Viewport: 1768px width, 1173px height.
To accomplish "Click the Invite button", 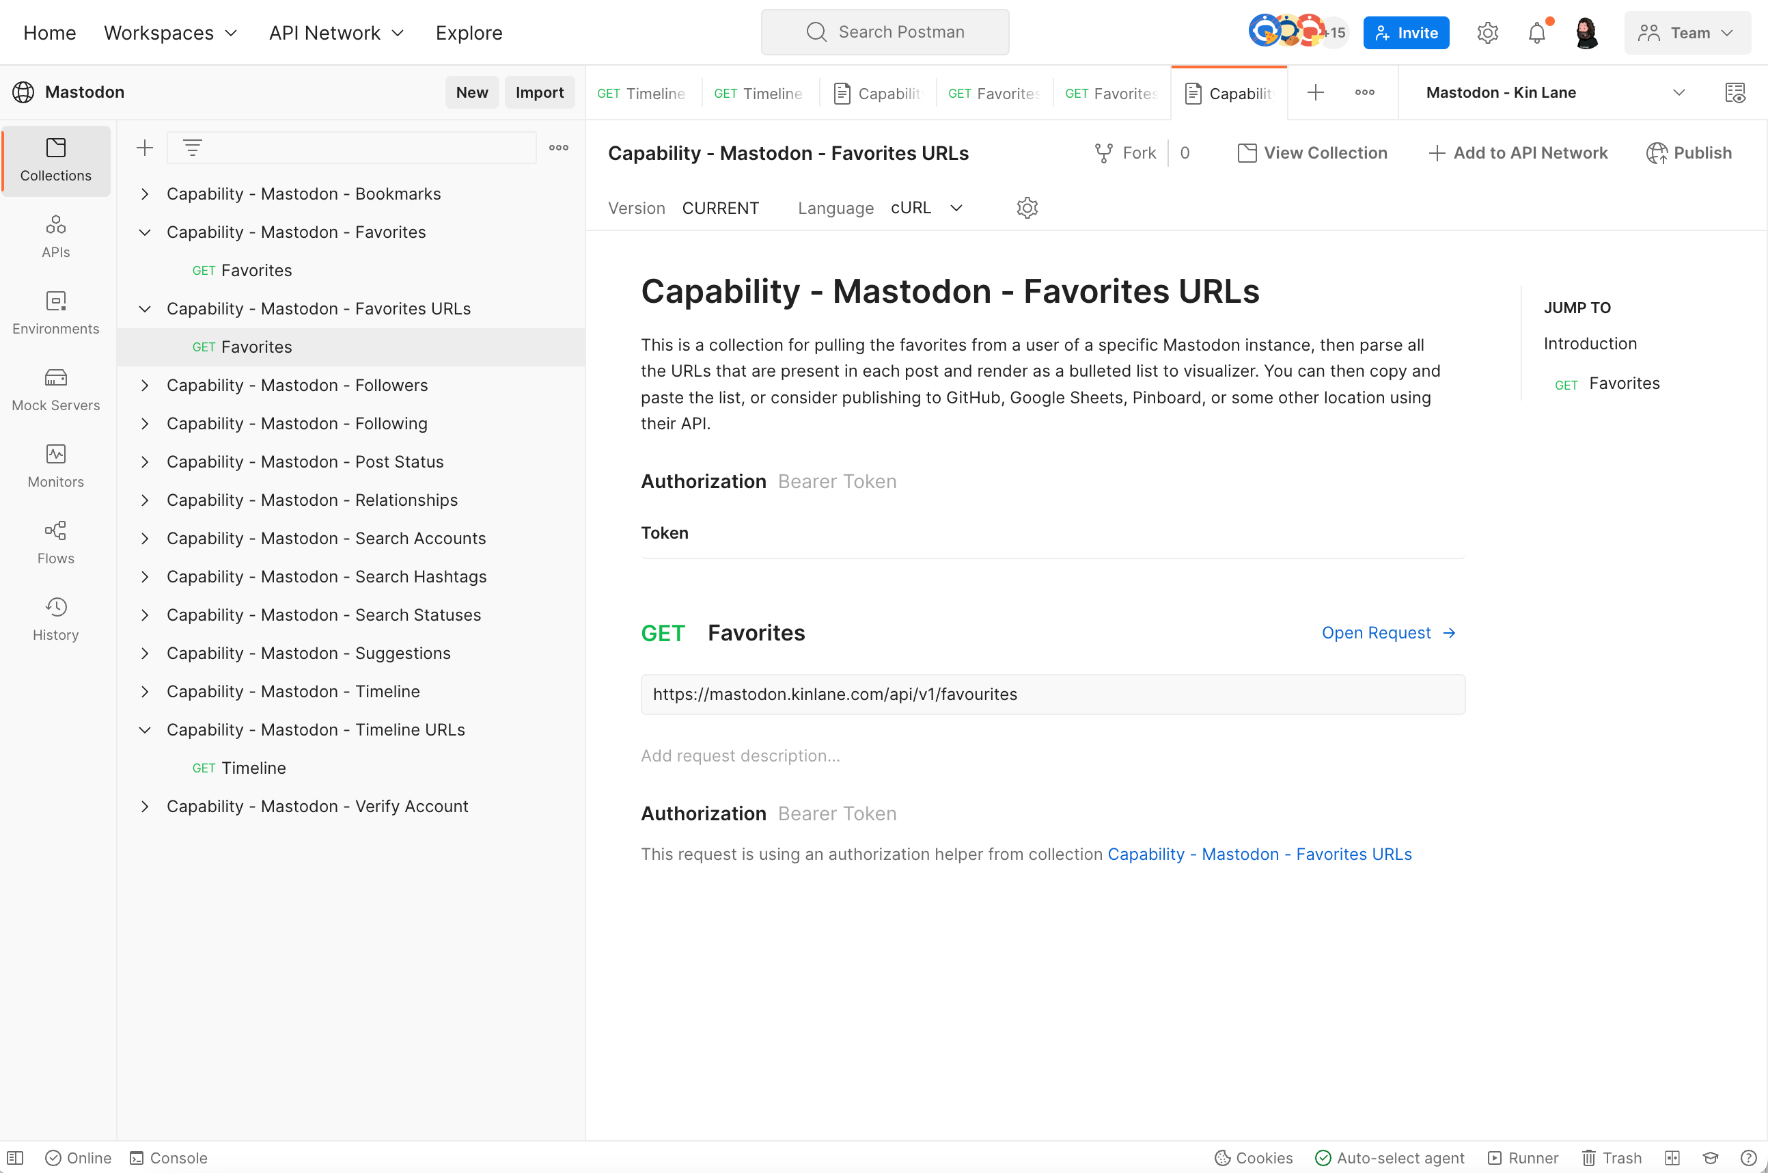I will pyautogui.click(x=1406, y=33).
